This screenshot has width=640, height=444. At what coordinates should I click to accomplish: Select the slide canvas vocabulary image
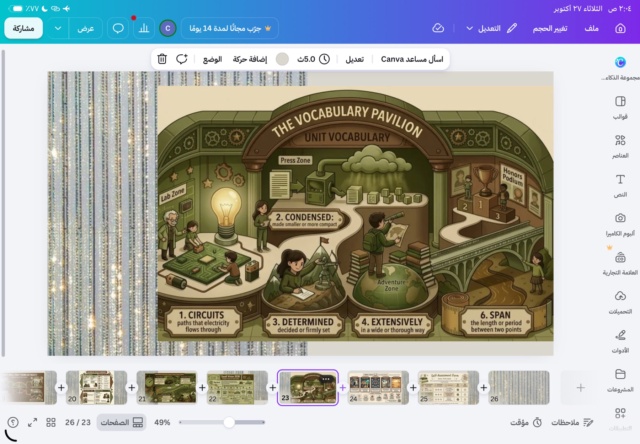[355, 213]
